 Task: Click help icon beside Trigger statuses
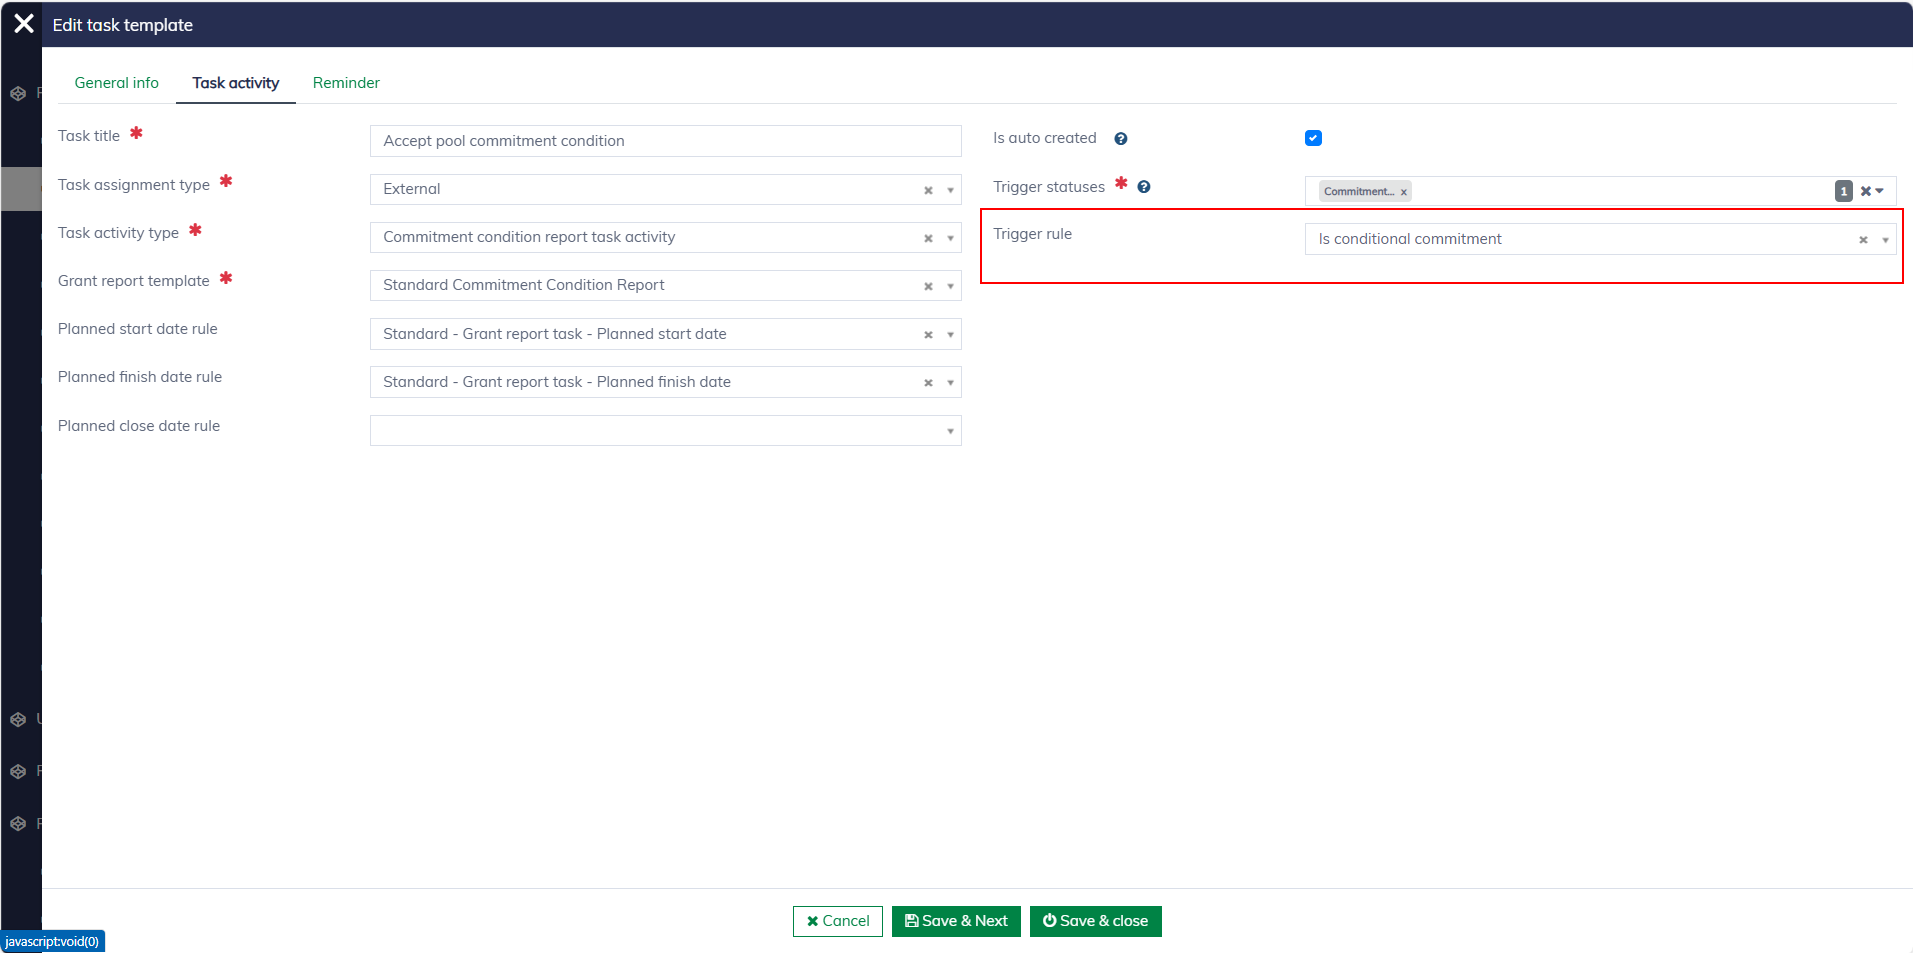[x=1144, y=187]
